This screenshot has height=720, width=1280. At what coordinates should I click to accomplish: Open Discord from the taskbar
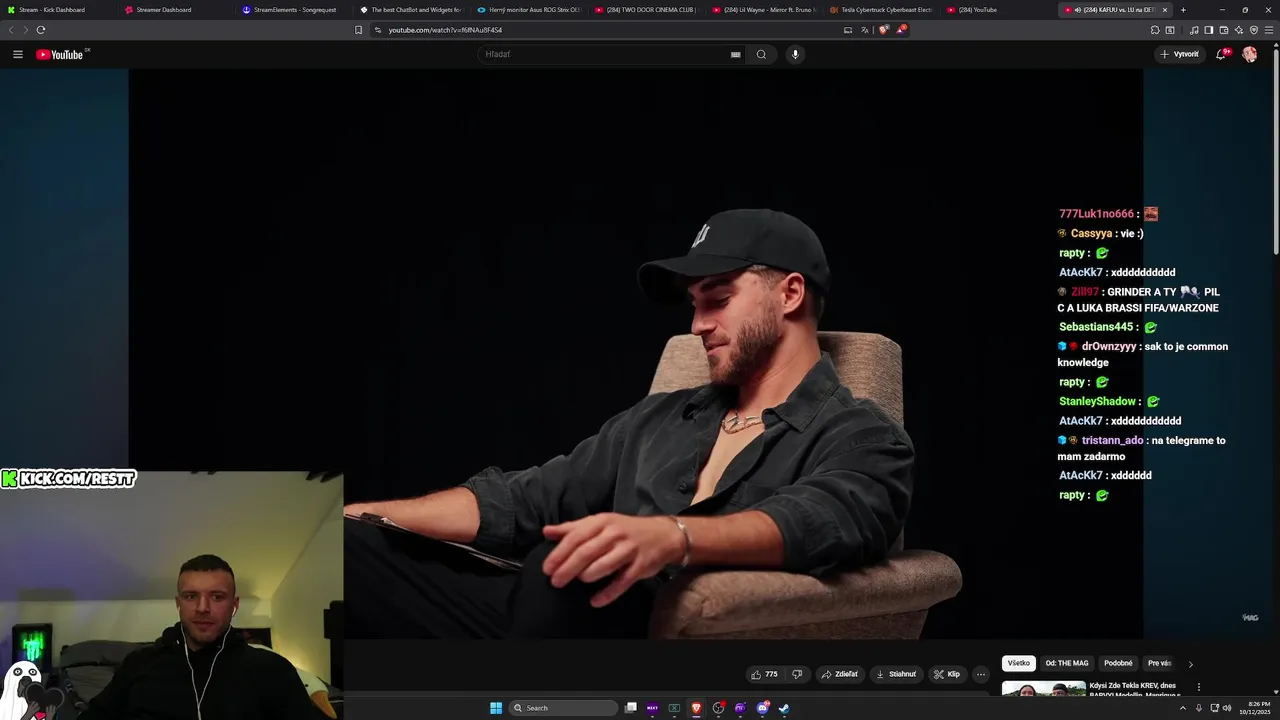click(762, 708)
